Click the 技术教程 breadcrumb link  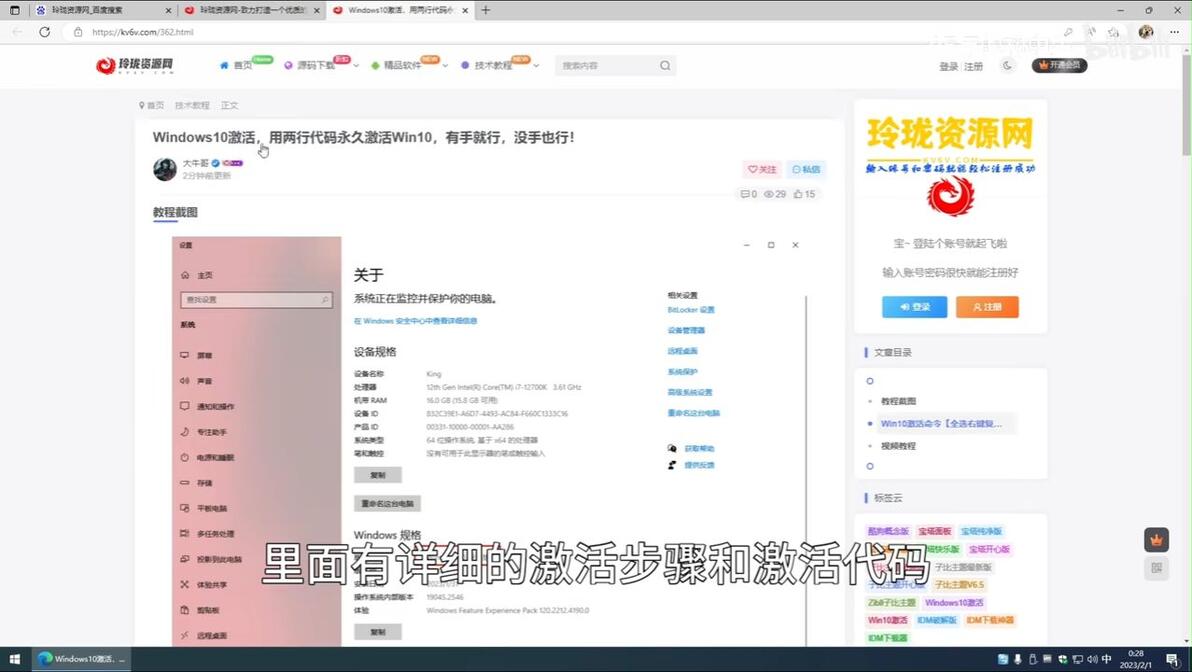192,106
